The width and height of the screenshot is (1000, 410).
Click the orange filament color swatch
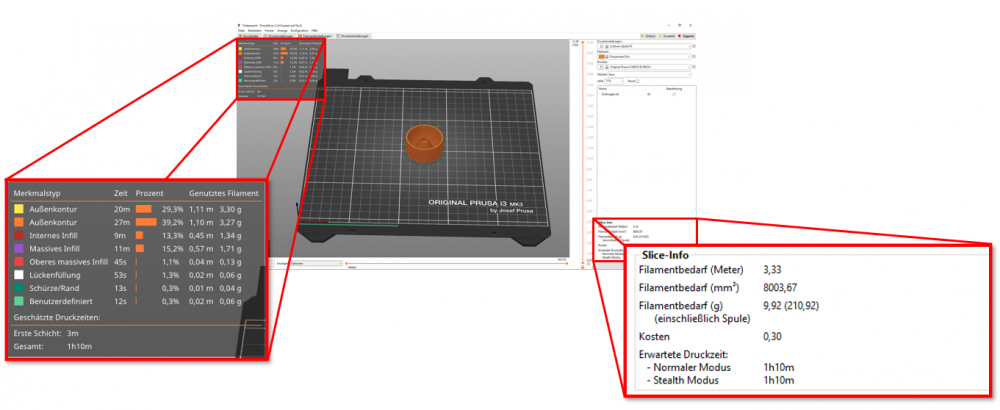(601, 57)
